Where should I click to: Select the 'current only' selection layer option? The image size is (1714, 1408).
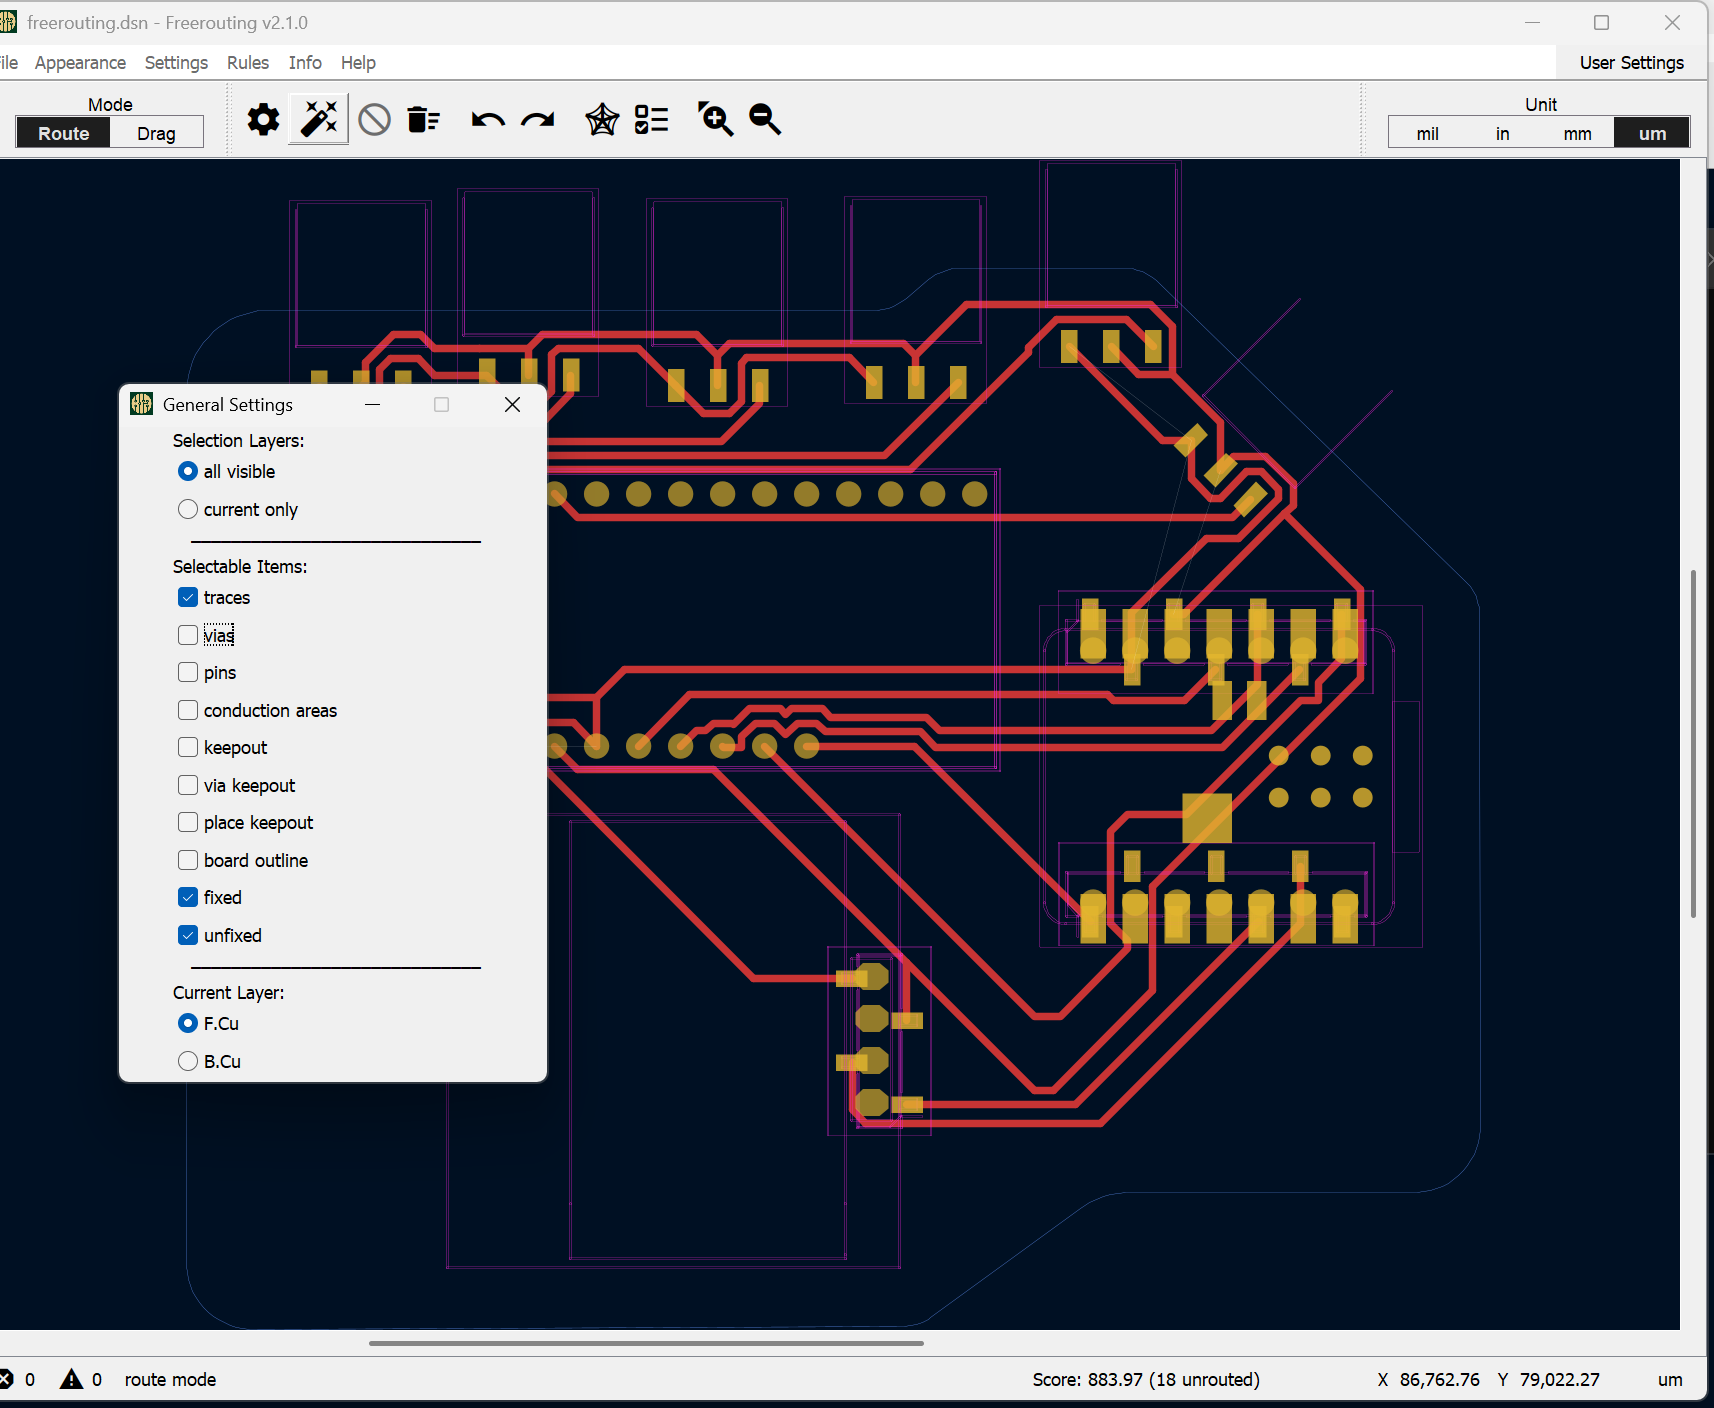pos(188,510)
